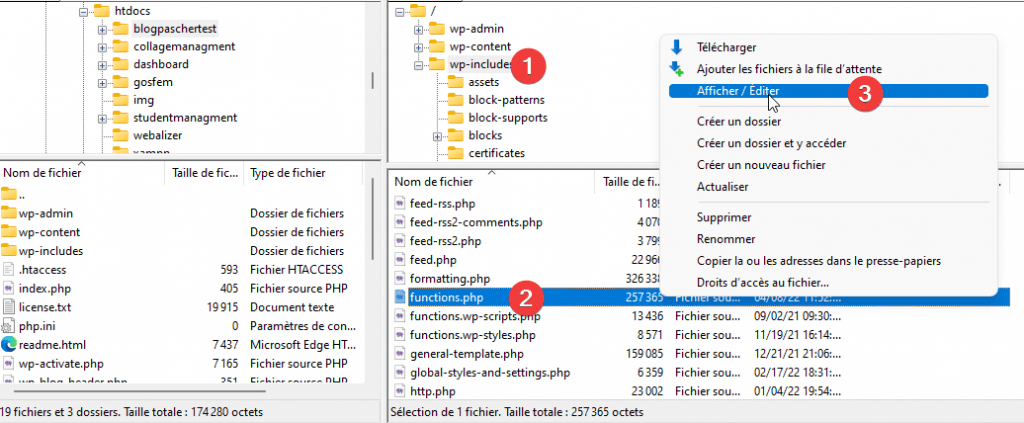
Task: Click the feed-rss.php file icon
Action: click(x=400, y=203)
